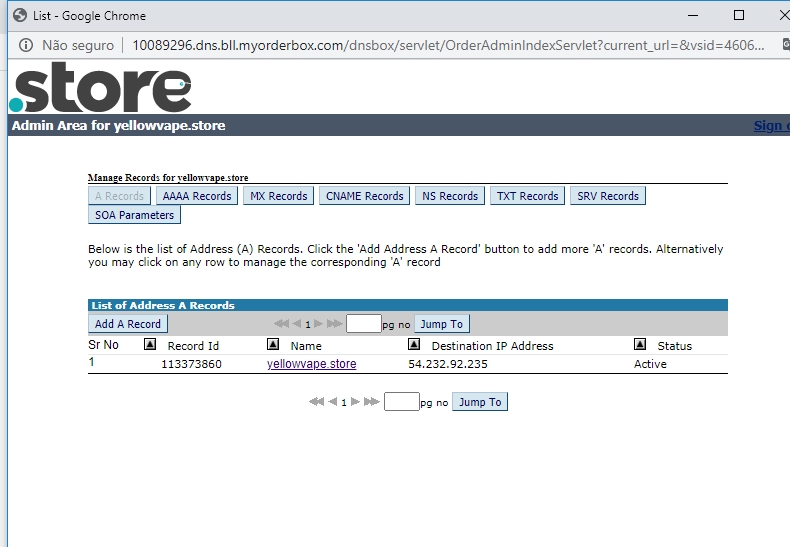
Task: Click the Record Id column header text
Action: coord(193,346)
